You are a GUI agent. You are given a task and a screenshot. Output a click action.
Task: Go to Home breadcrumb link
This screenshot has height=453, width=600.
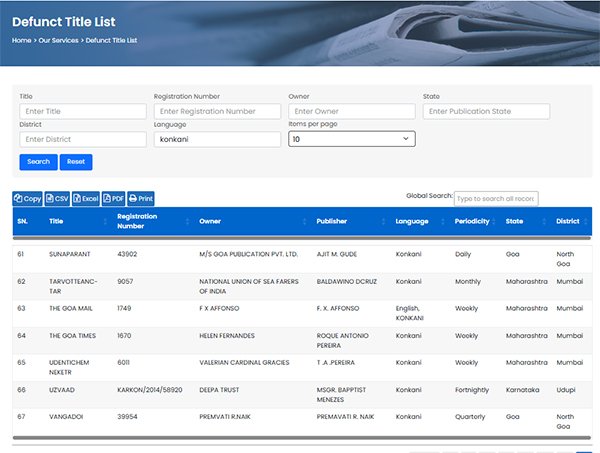coord(21,40)
